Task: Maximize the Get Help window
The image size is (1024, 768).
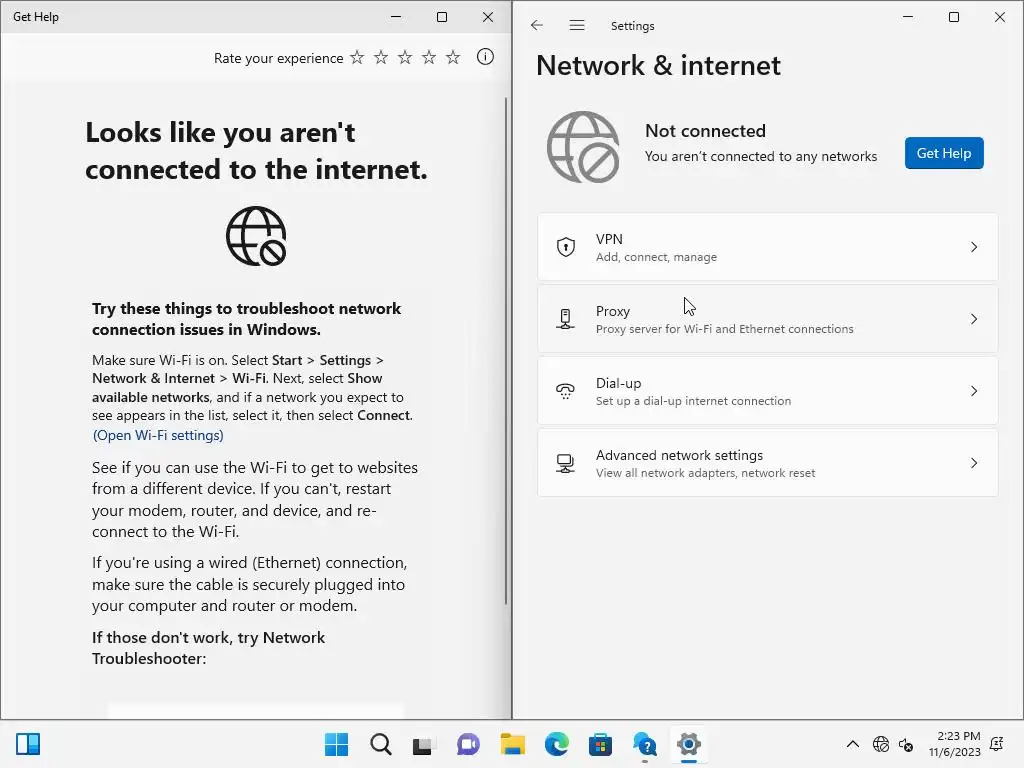Action: [x=442, y=17]
